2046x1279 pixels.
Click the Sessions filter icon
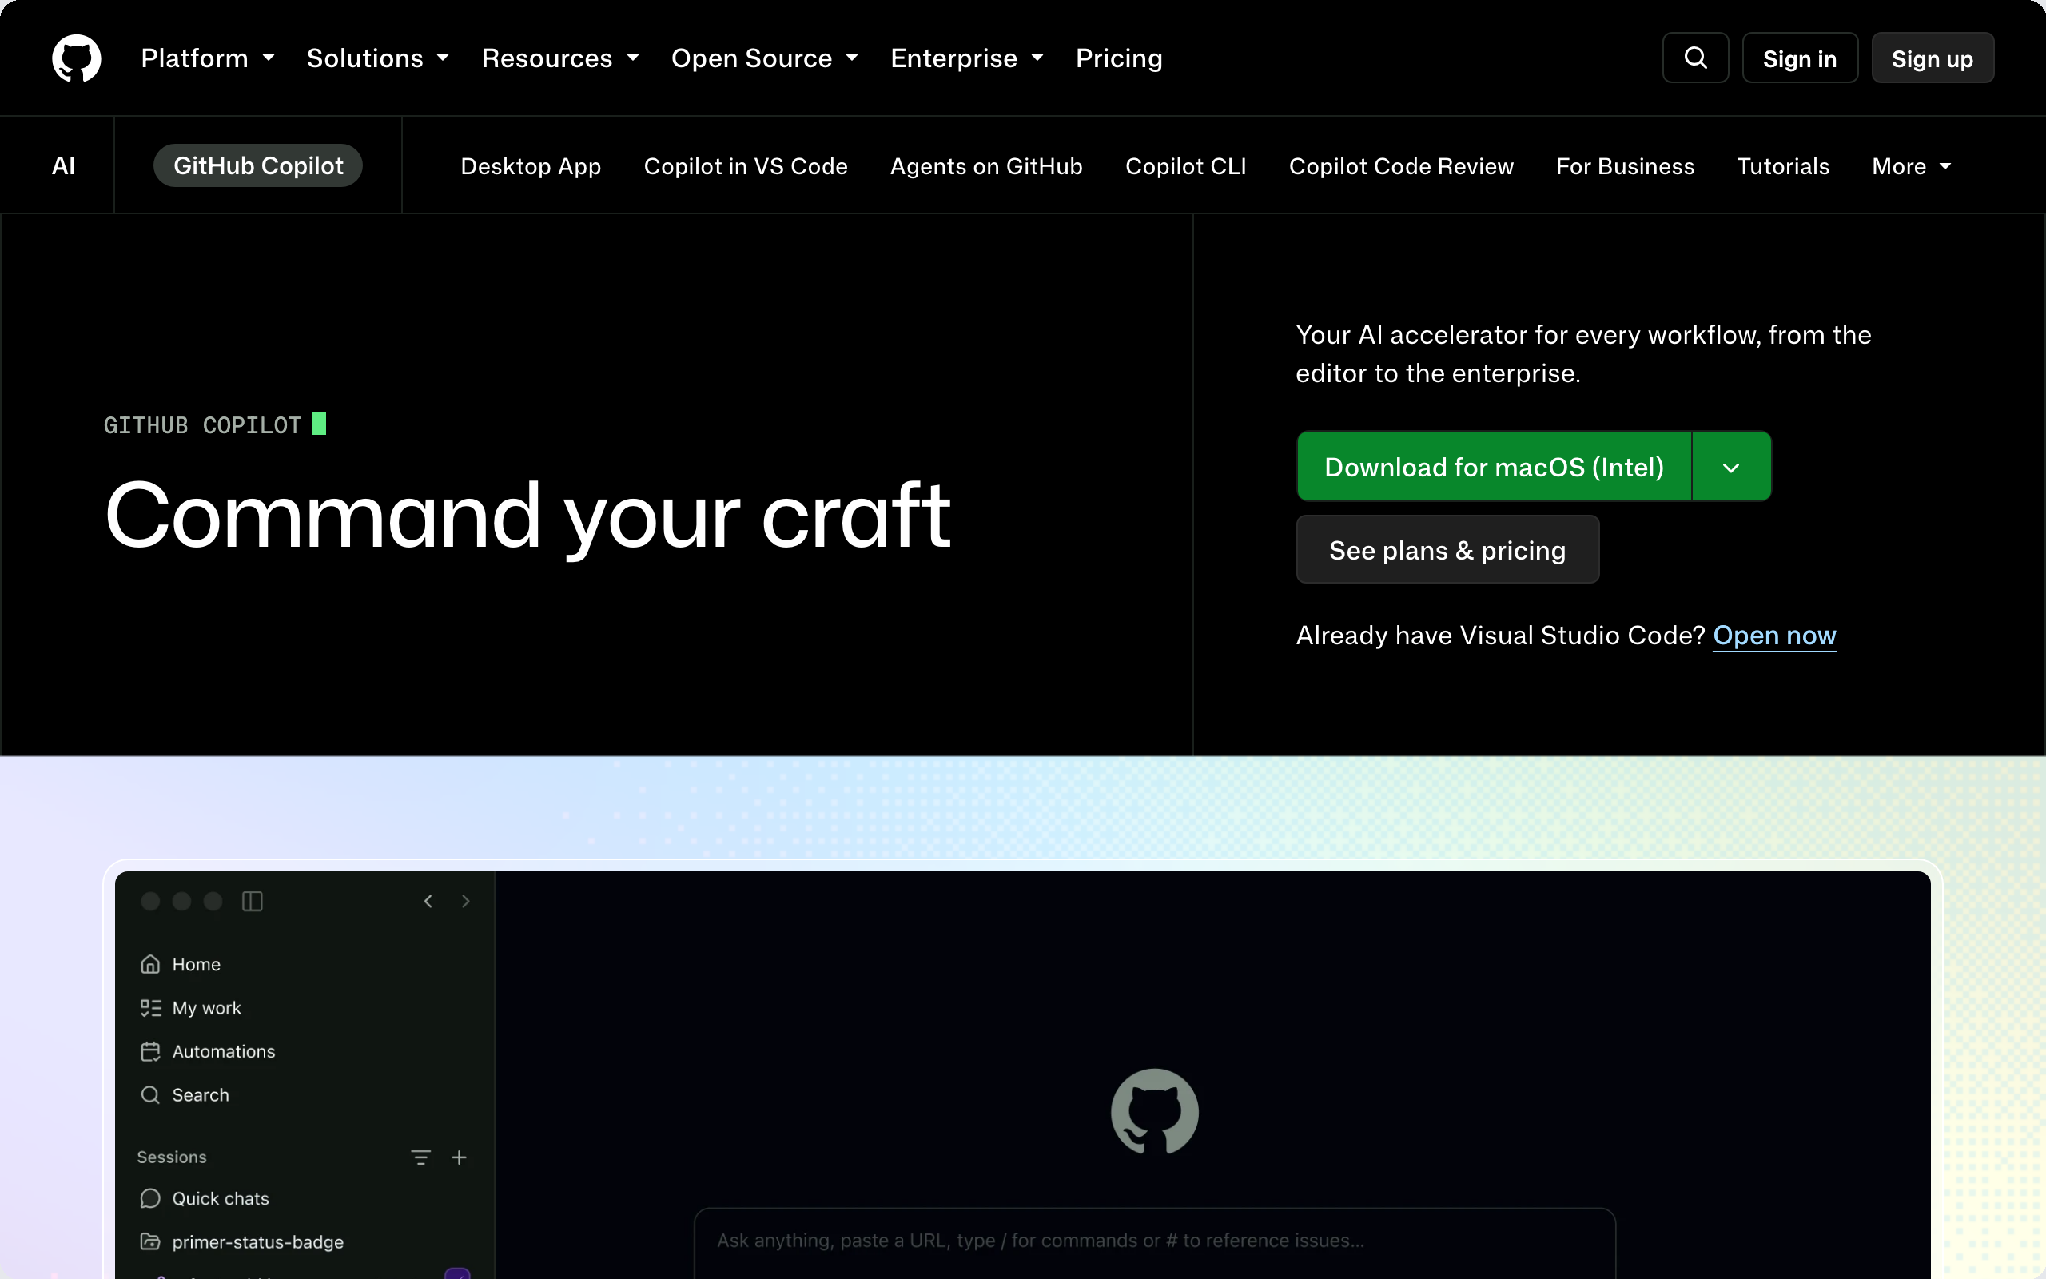(421, 1157)
